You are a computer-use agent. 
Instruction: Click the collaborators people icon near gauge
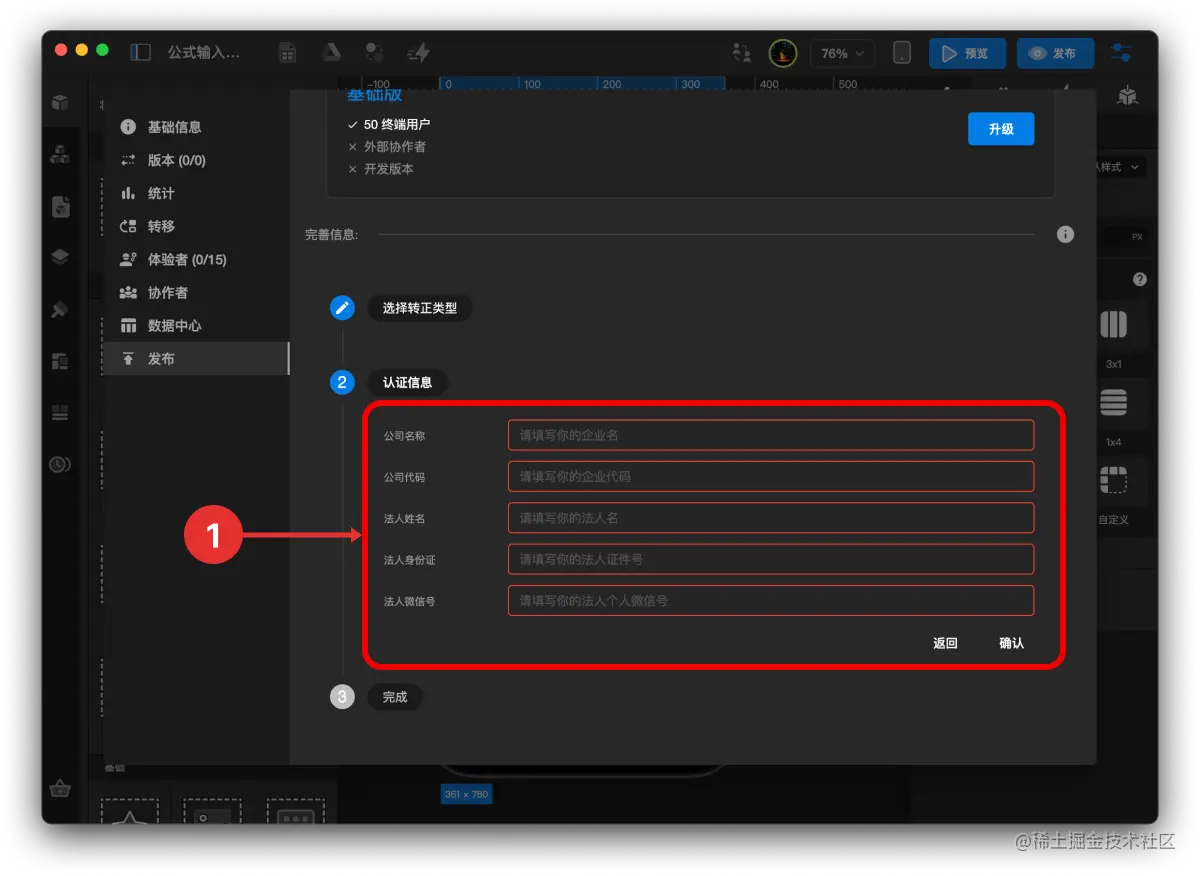(x=741, y=53)
